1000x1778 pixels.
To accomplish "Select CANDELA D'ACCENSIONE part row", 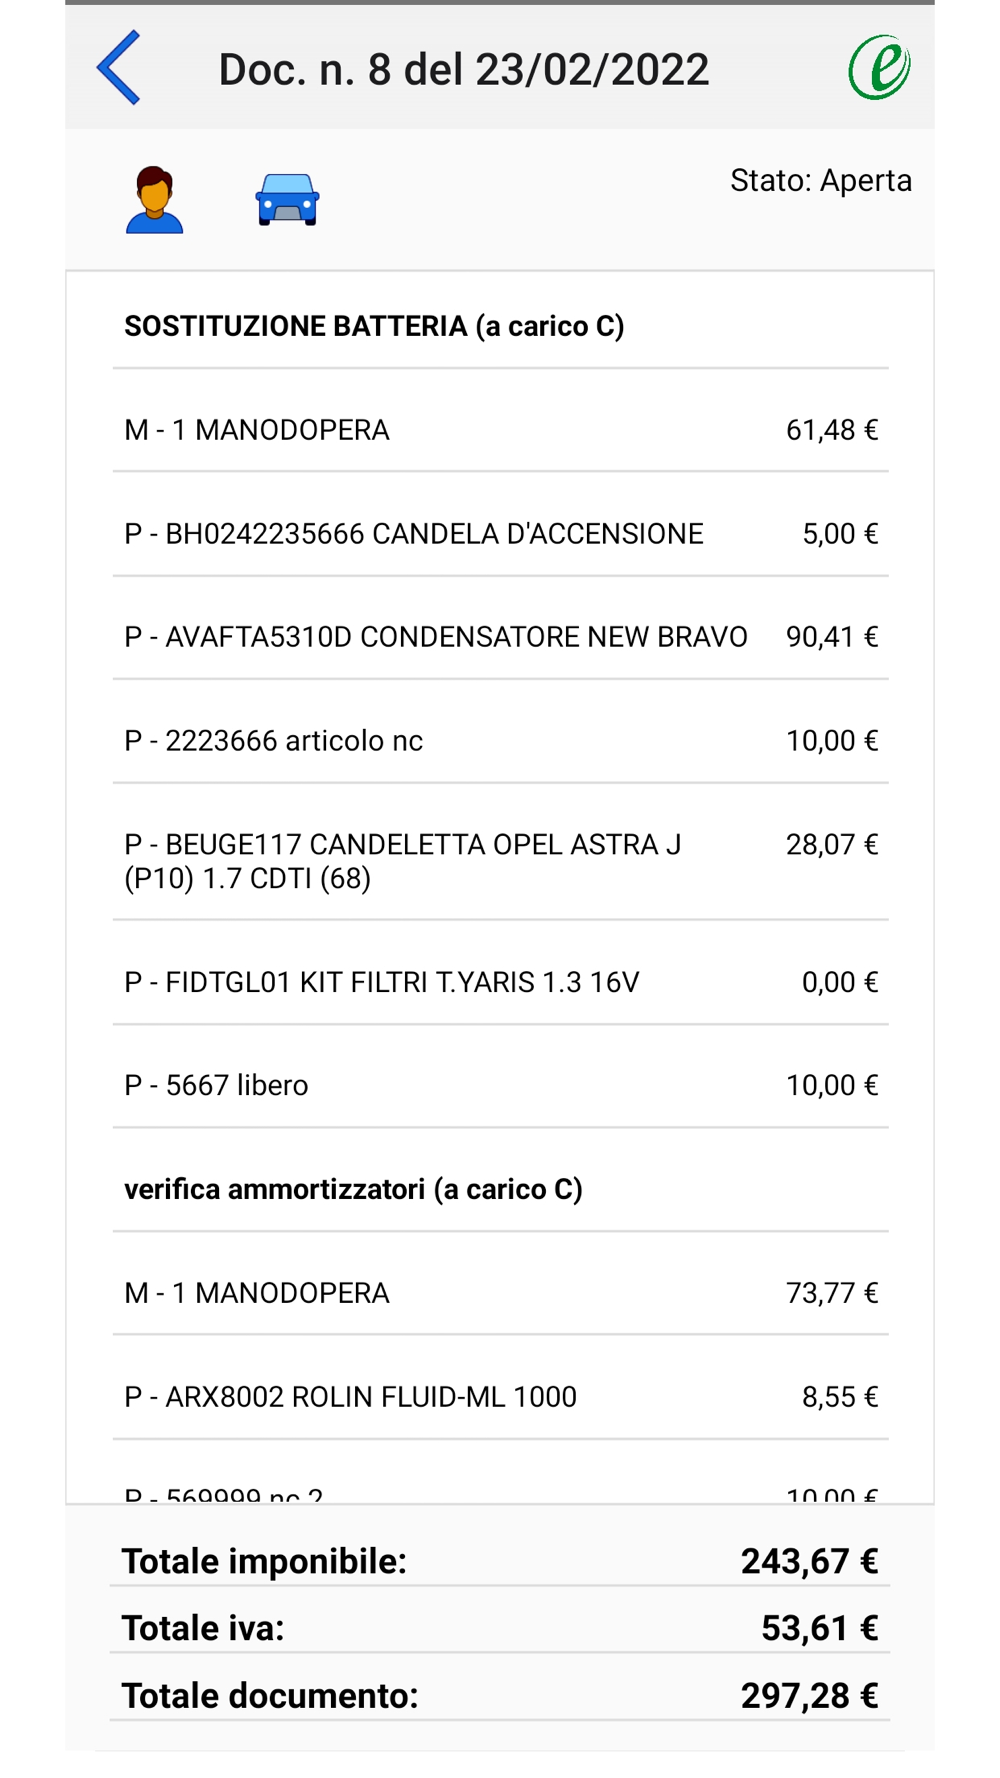I will coord(500,534).
